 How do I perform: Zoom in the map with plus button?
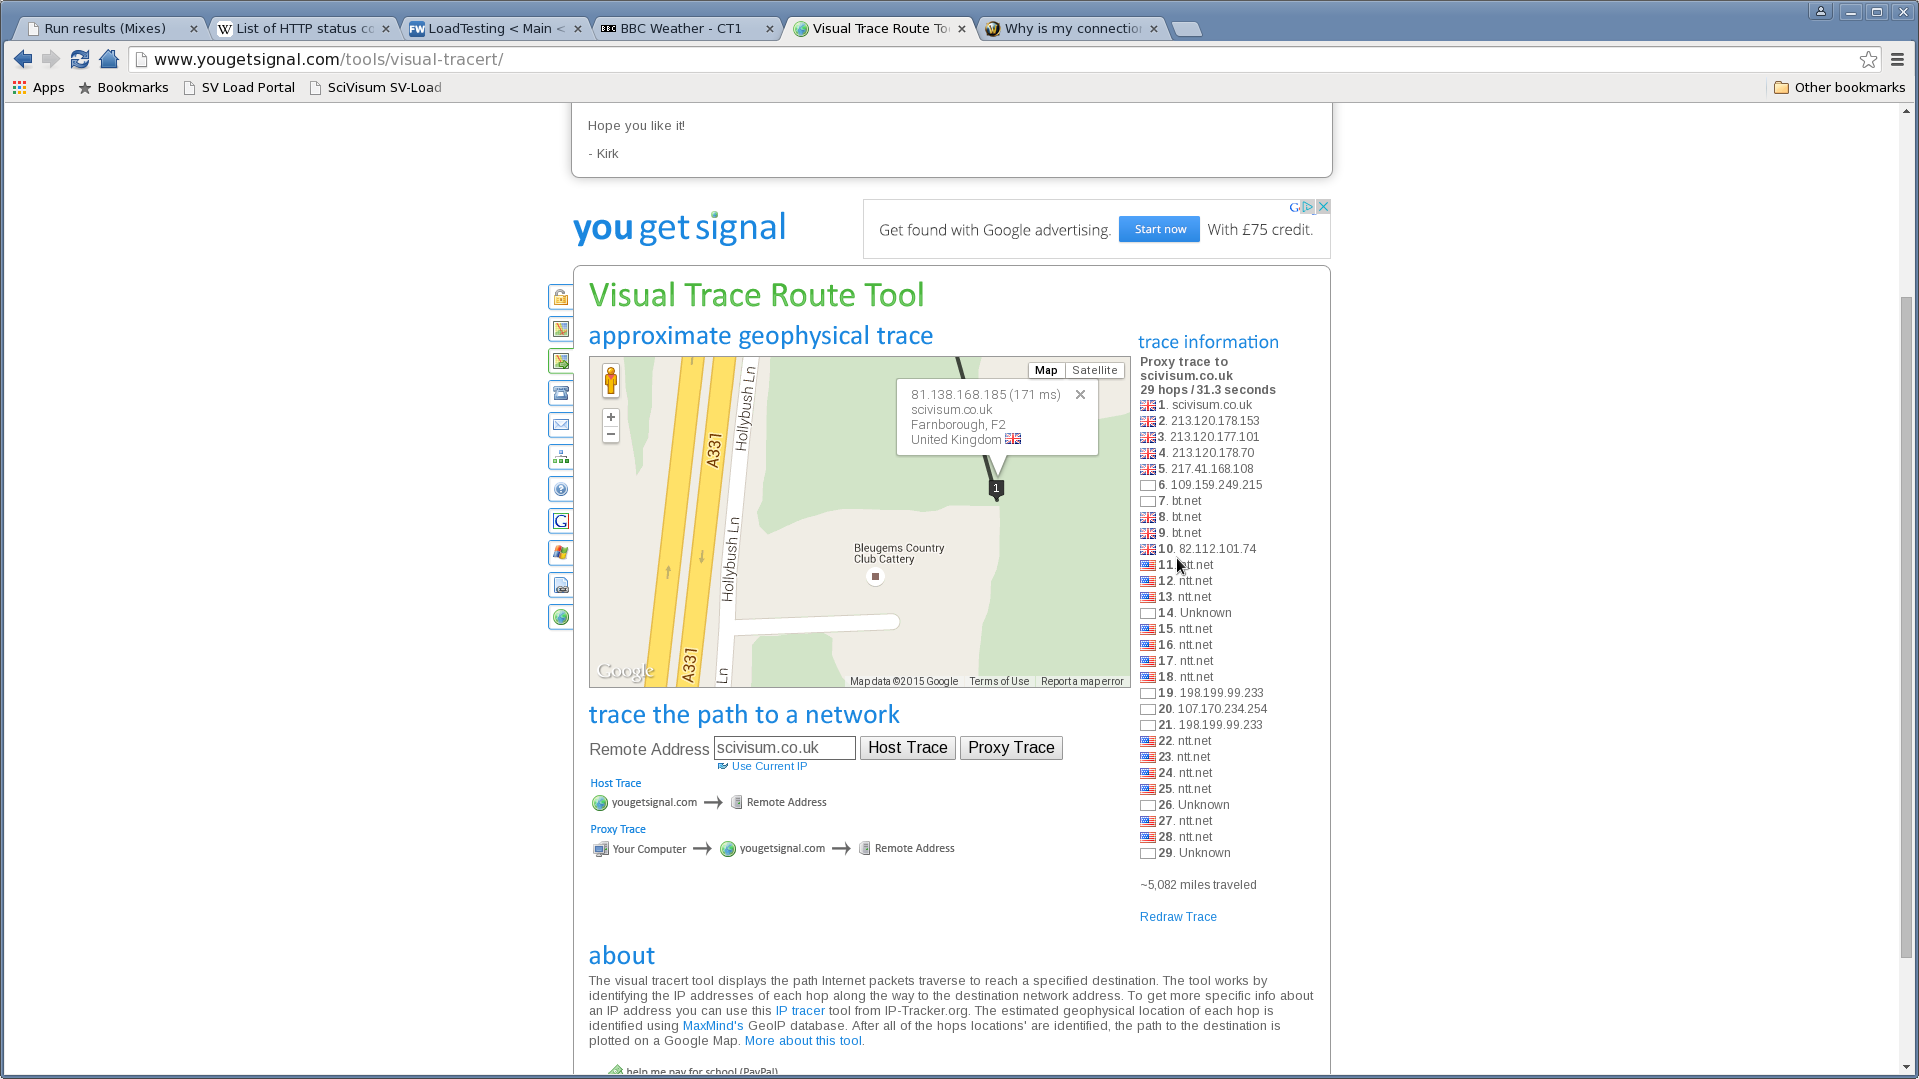pyautogui.click(x=611, y=417)
